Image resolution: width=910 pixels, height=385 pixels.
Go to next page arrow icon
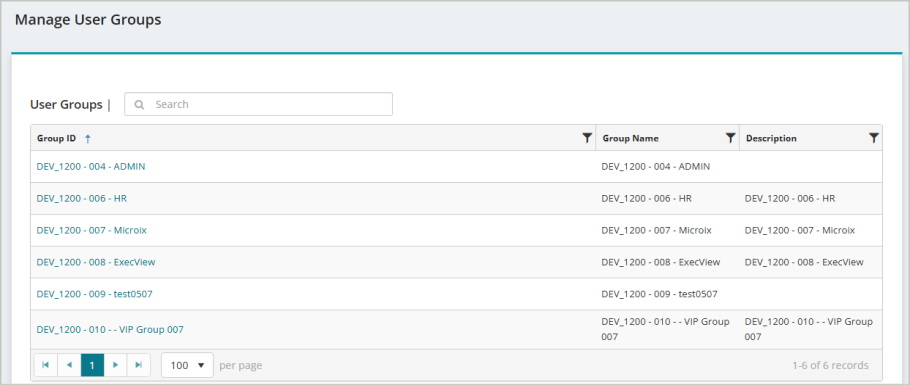pyautogui.click(x=115, y=365)
